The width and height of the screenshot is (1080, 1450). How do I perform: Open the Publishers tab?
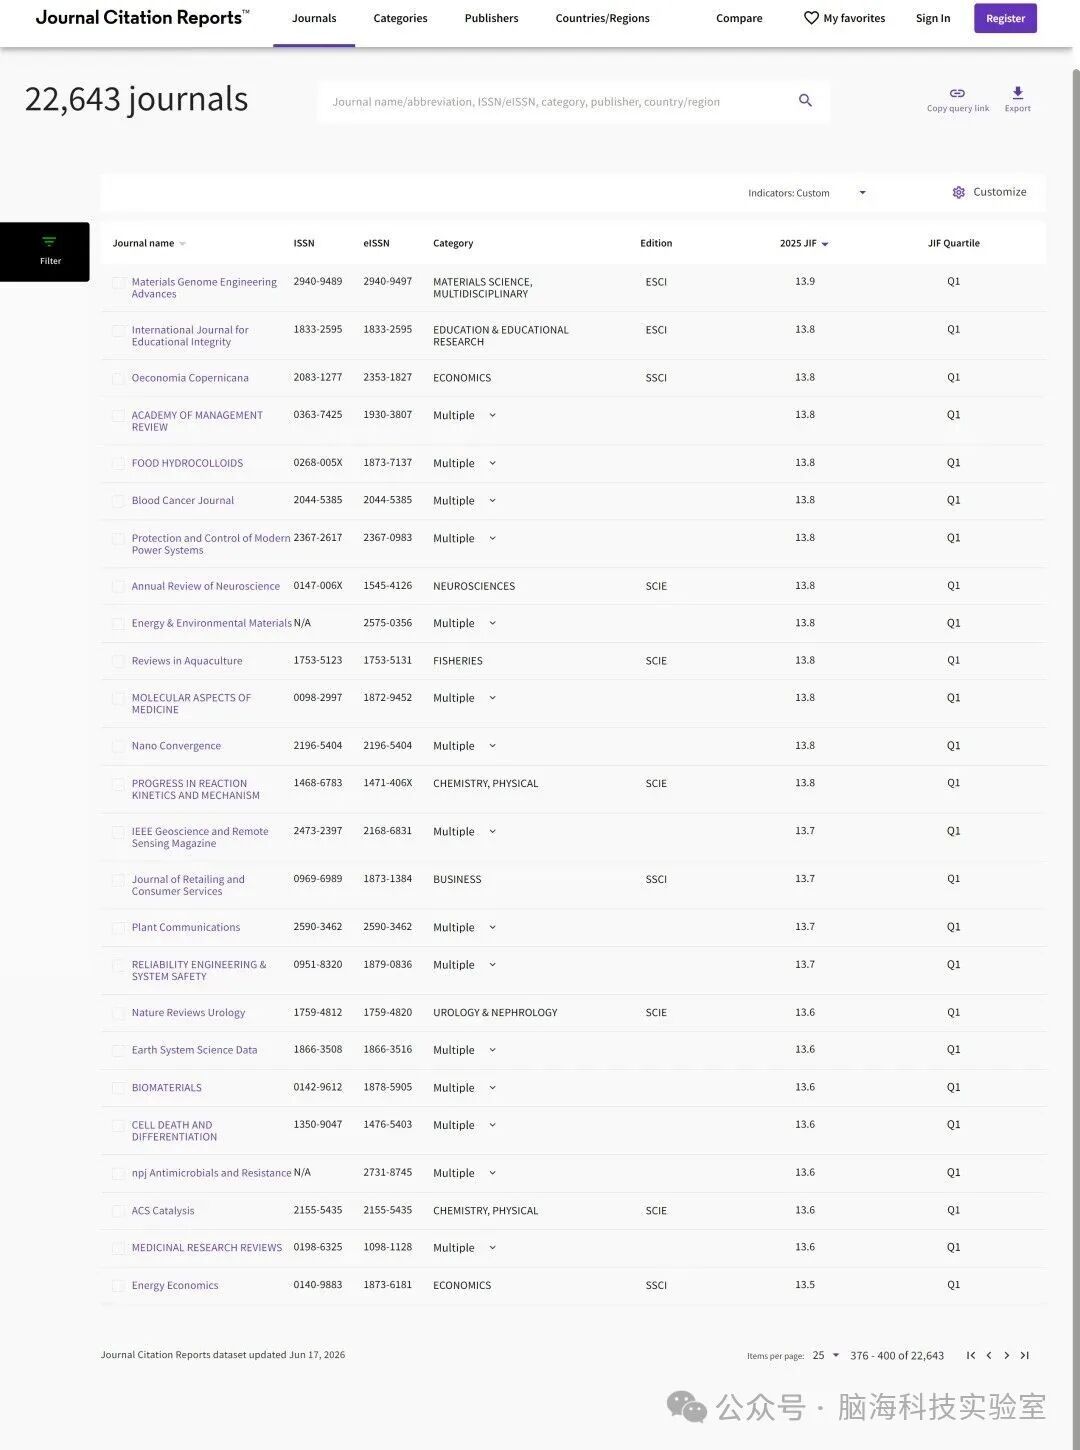coord(491,18)
